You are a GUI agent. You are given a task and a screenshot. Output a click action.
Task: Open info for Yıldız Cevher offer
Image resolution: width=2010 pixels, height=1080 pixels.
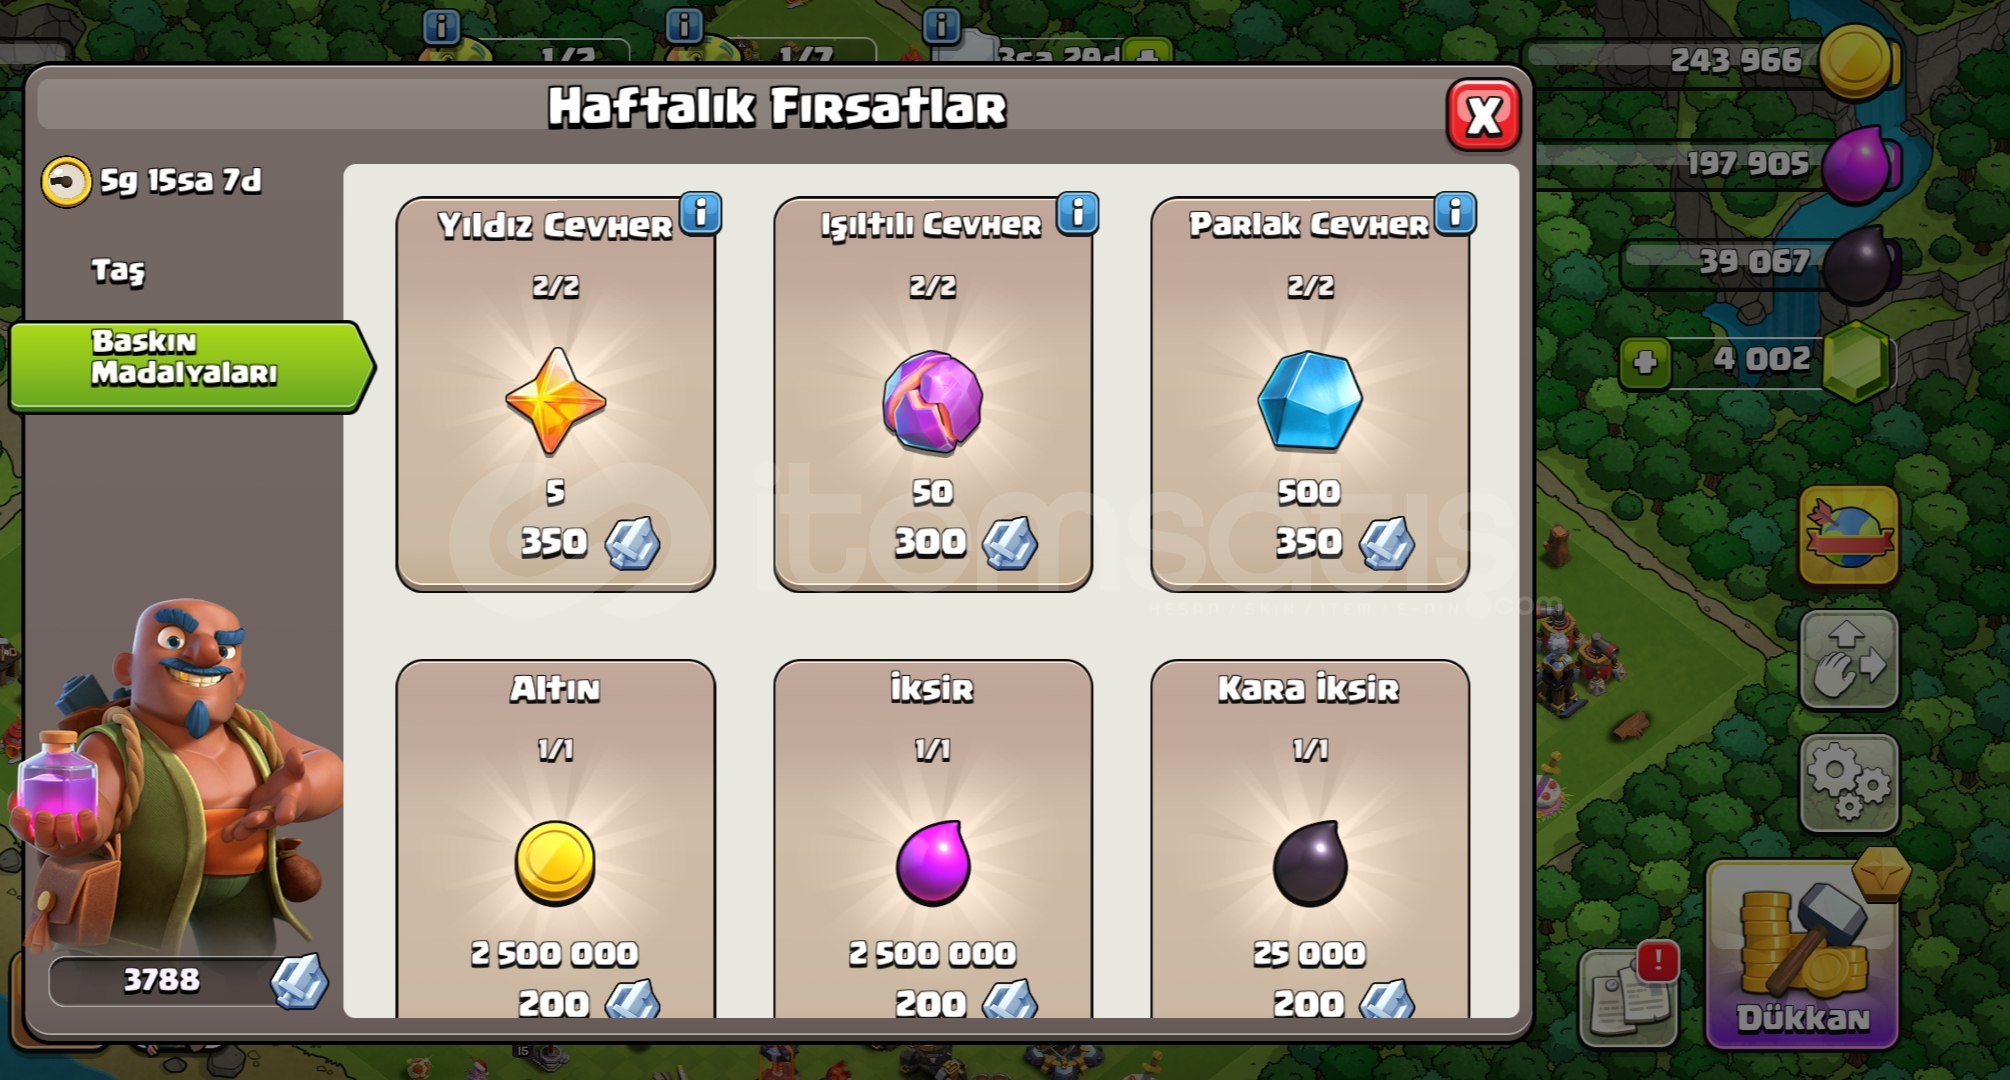click(x=701, y=213)
